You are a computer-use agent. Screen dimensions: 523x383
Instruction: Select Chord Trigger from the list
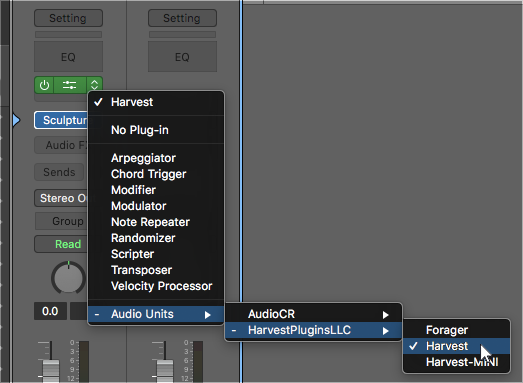148,174
